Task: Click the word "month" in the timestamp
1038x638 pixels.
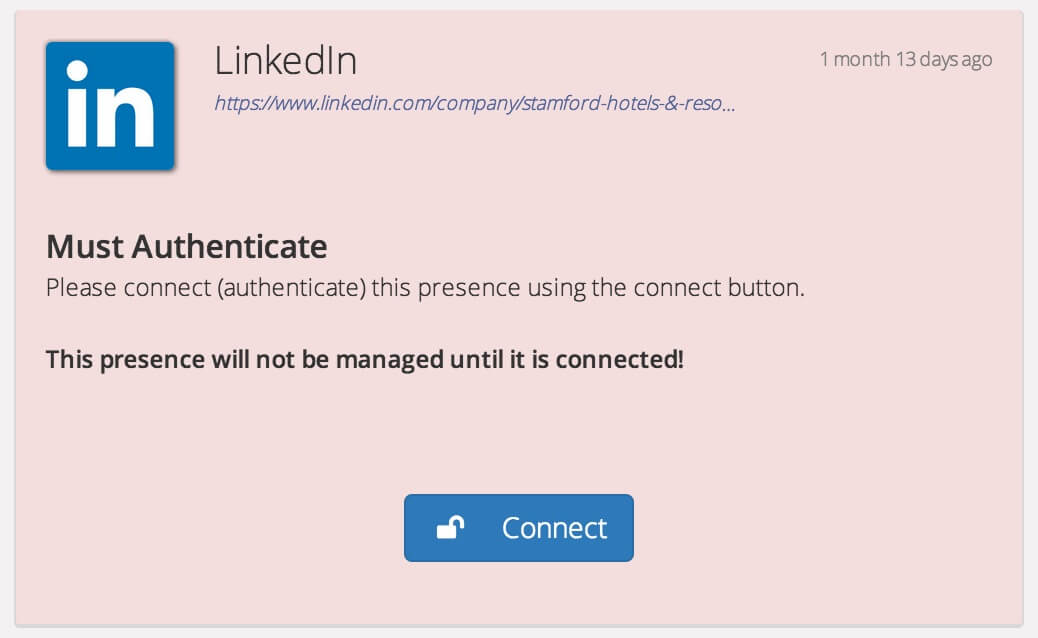Action: click(861, 60)
